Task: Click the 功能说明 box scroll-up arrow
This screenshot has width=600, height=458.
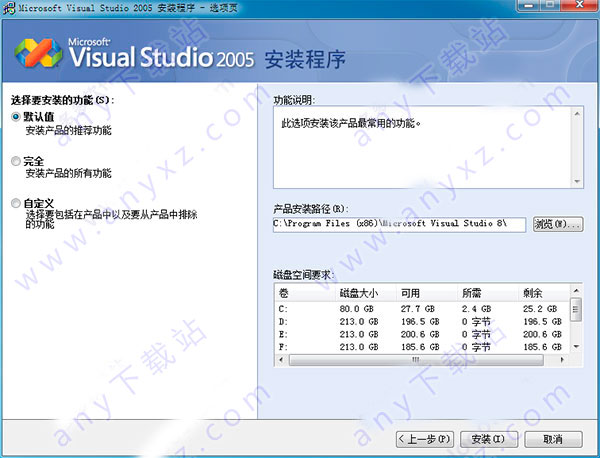Action: 577,114
